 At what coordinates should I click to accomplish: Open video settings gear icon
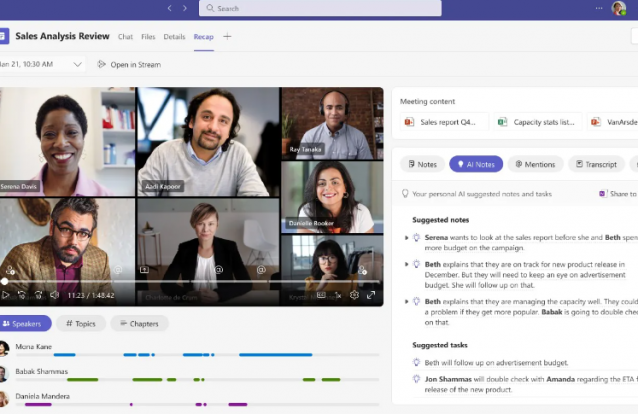coord(354,295)
